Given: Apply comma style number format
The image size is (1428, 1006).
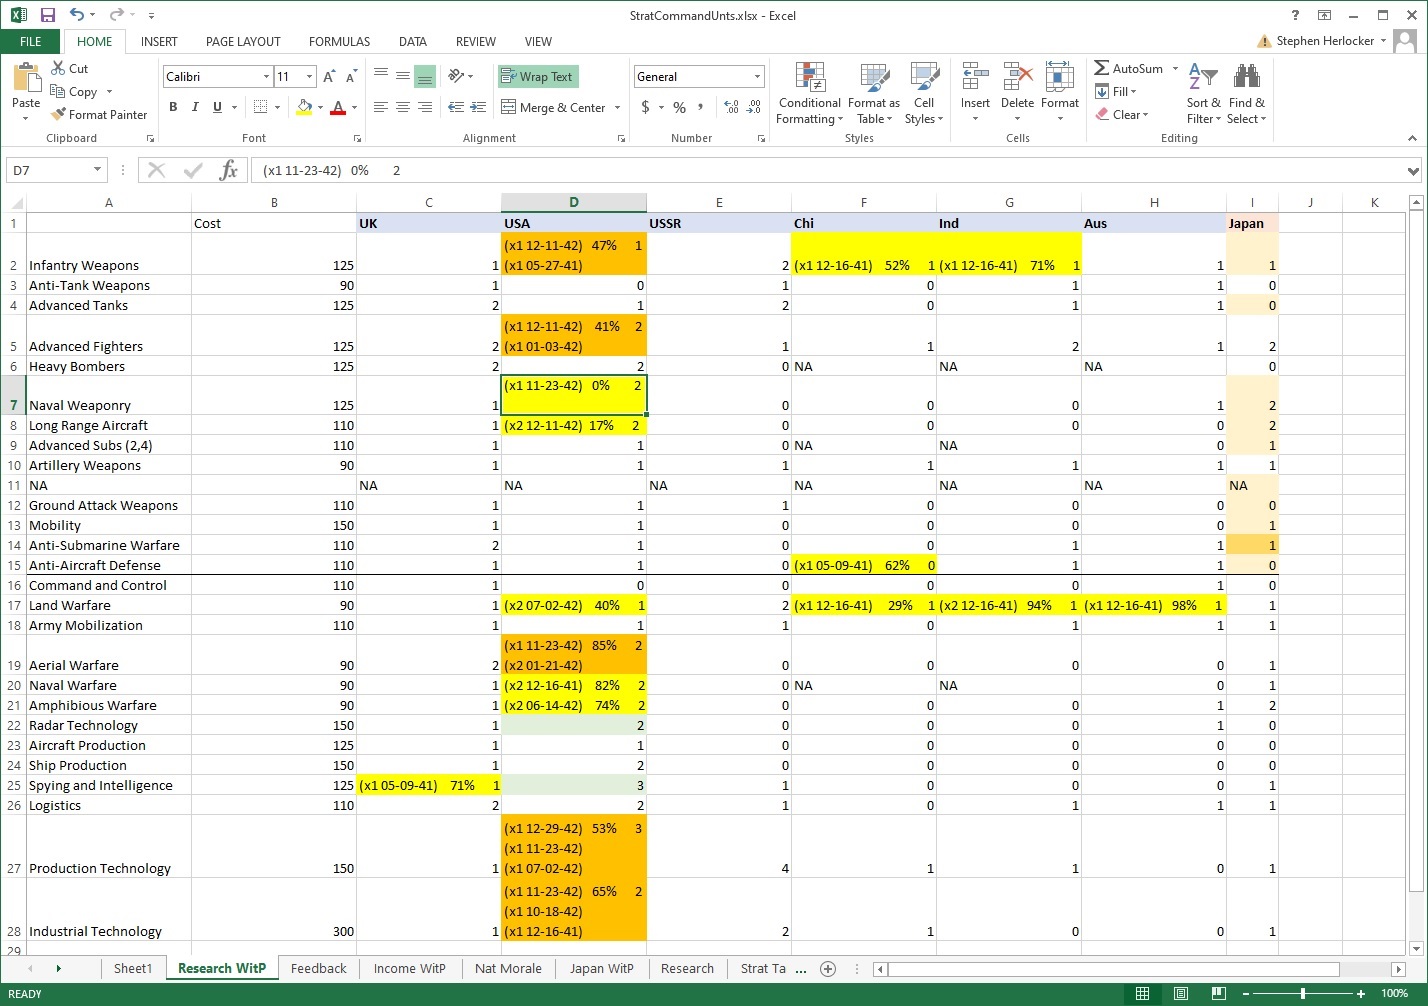Looking at the screenshot, I should (700, 107).
